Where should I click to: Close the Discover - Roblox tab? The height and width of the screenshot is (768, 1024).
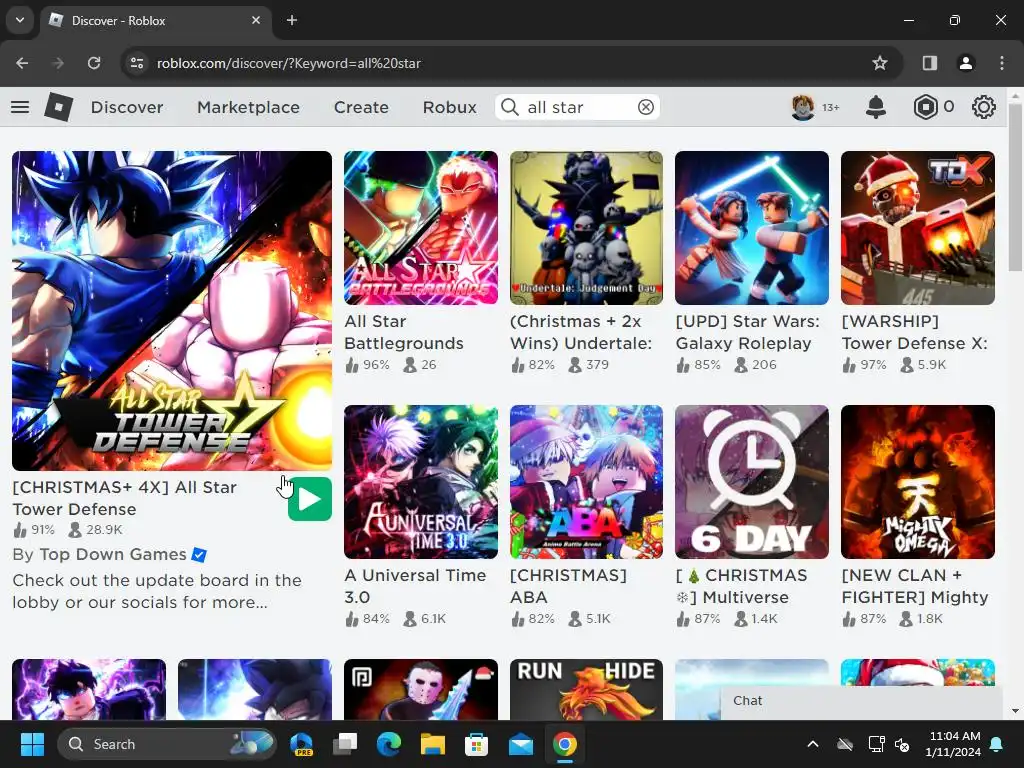pyautogui.click(x=256, y=20)
